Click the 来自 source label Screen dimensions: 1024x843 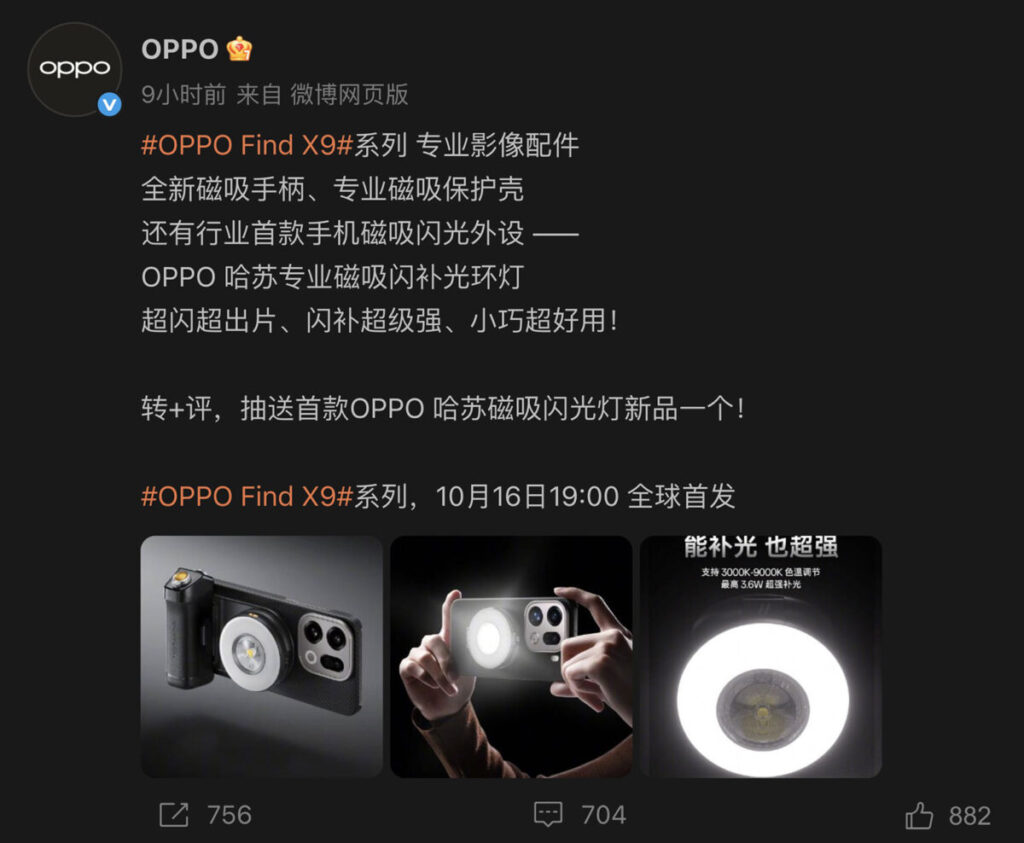pyautogui.click(x=259, y=95)
